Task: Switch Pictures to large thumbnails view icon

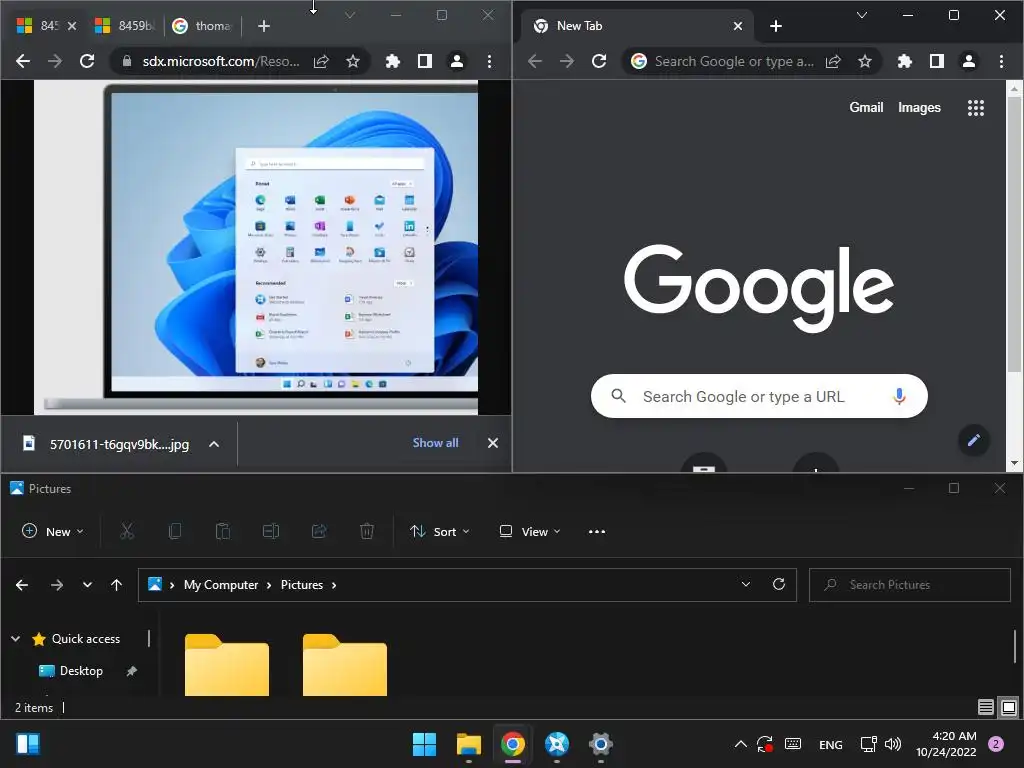Action: [x=1009, y=707]
